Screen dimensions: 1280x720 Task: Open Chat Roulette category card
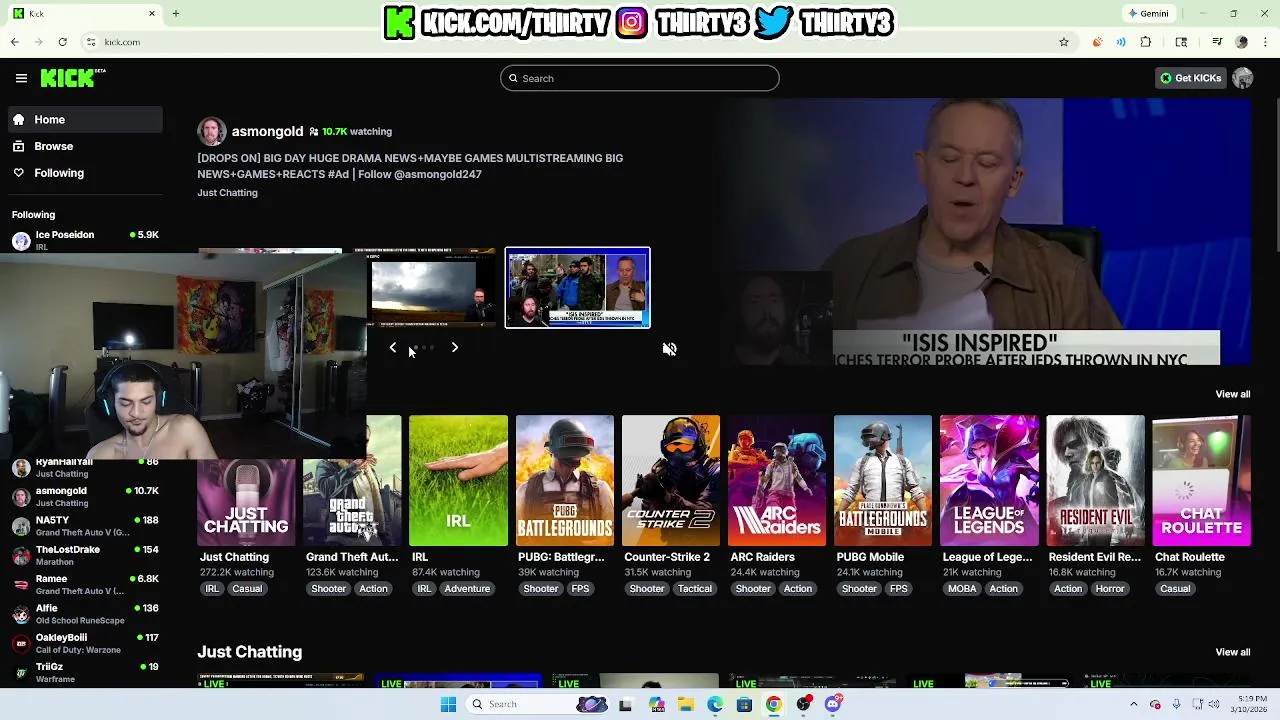coord(1201,481)
